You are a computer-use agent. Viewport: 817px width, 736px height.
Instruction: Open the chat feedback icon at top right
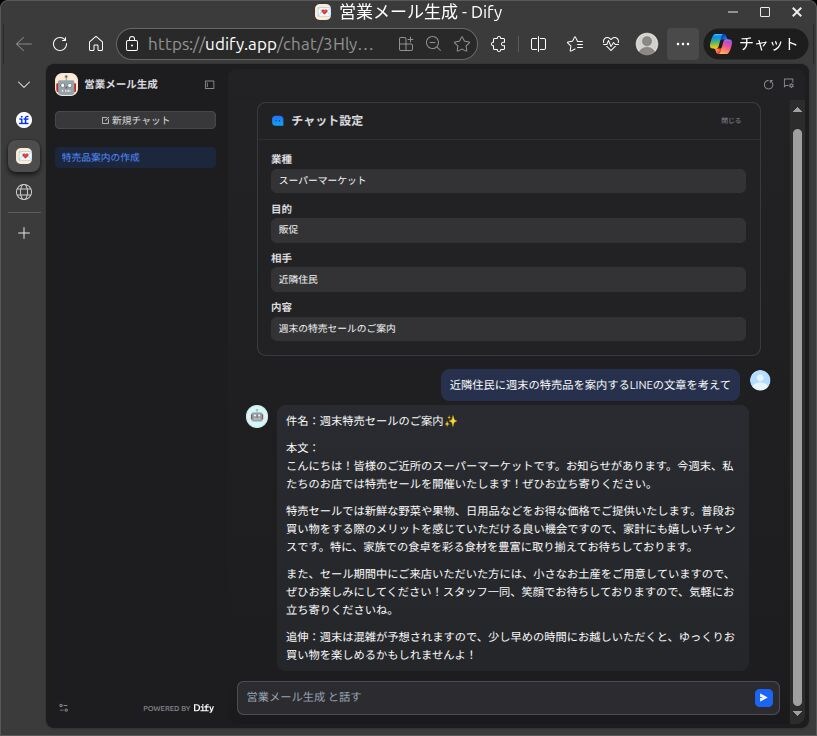tap(789, 83)
